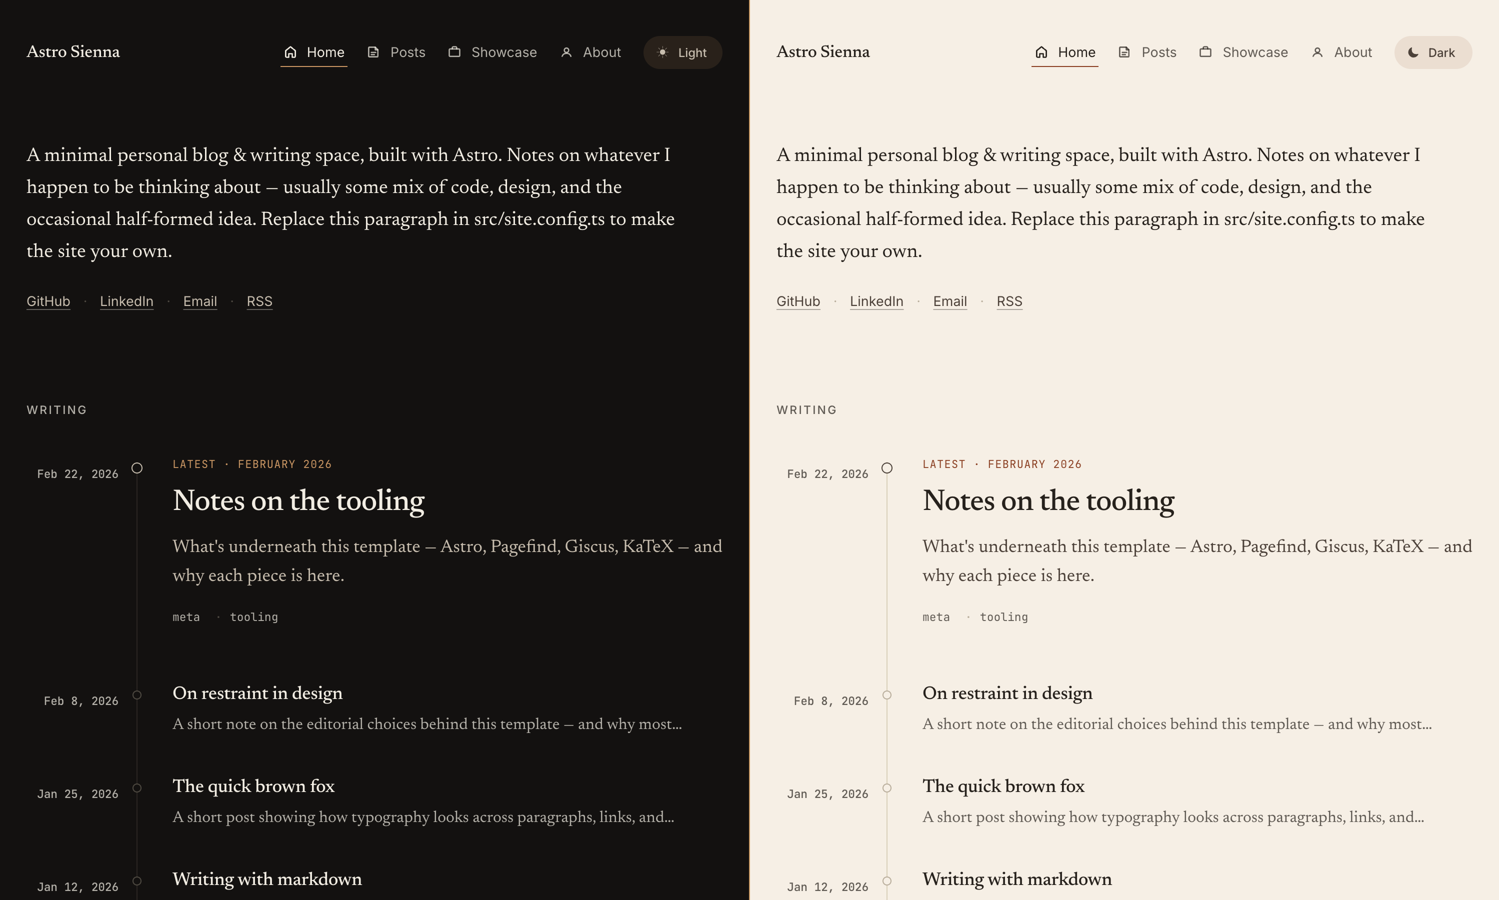Toggle theme with the Light button
1499x900 pixels.
click(683, 52)
